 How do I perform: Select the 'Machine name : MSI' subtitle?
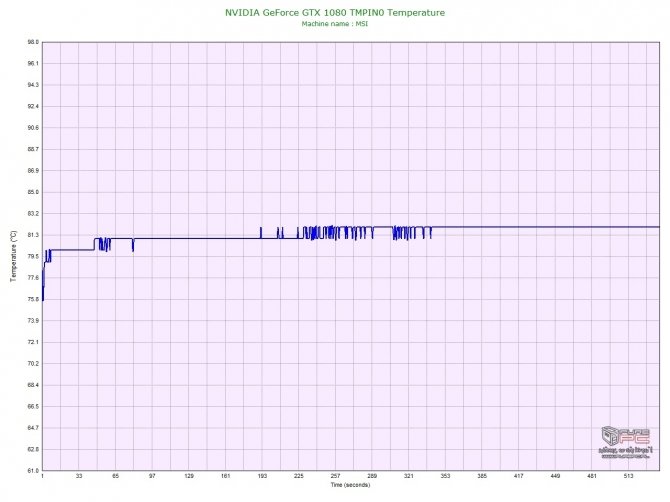point(335,24)
